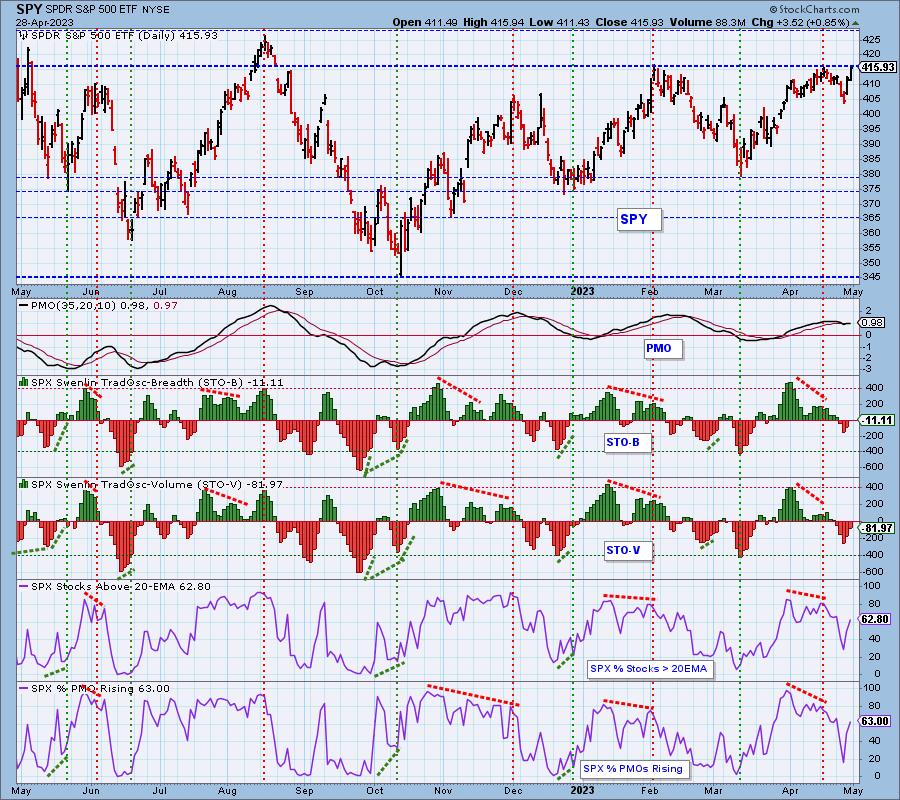
Task: Click the SPX Swenlin TradOsc-Breadth legend text
Action: coord(157,382)
